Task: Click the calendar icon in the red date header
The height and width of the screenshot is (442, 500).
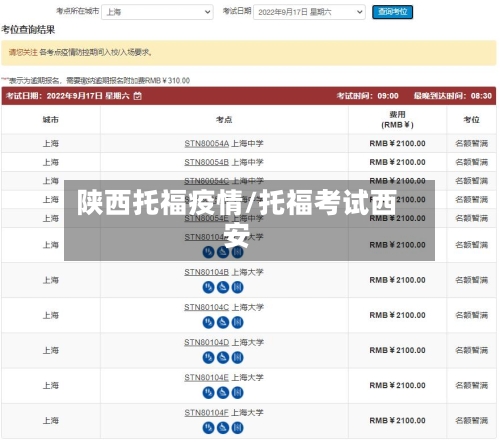Action: (138, 96)
